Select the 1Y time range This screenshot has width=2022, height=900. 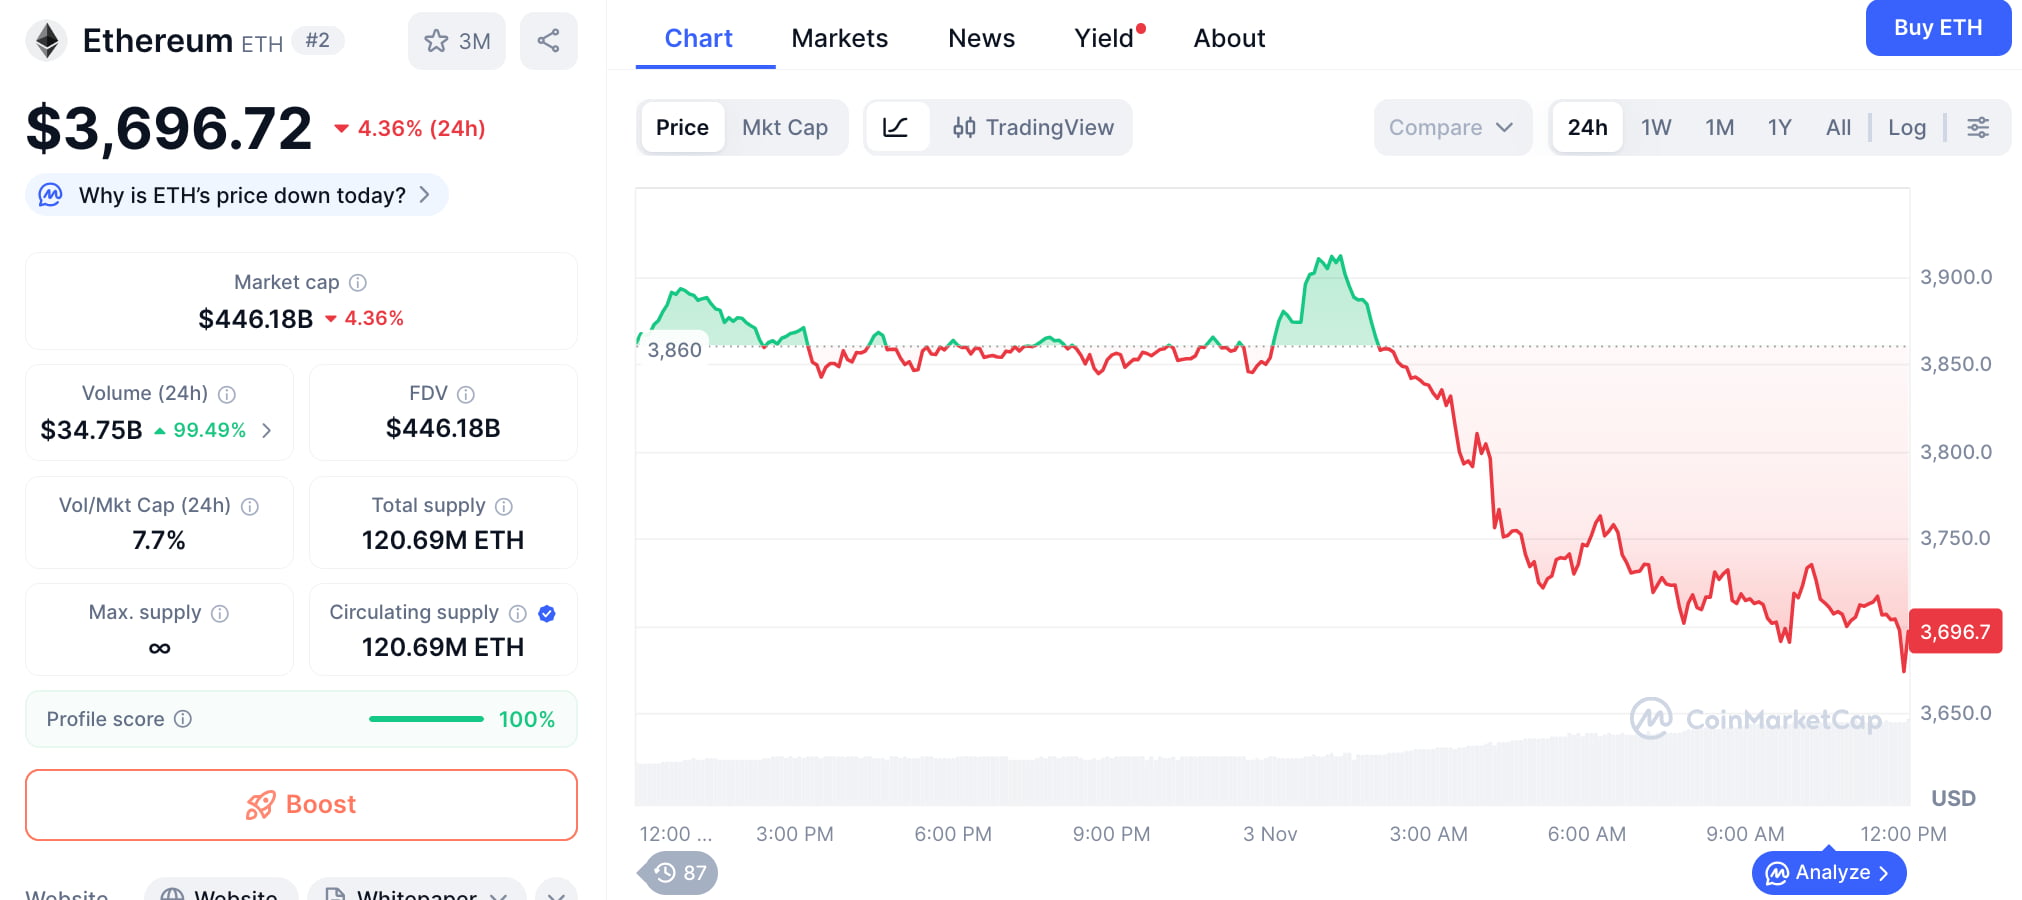[x=1779, y=127]
